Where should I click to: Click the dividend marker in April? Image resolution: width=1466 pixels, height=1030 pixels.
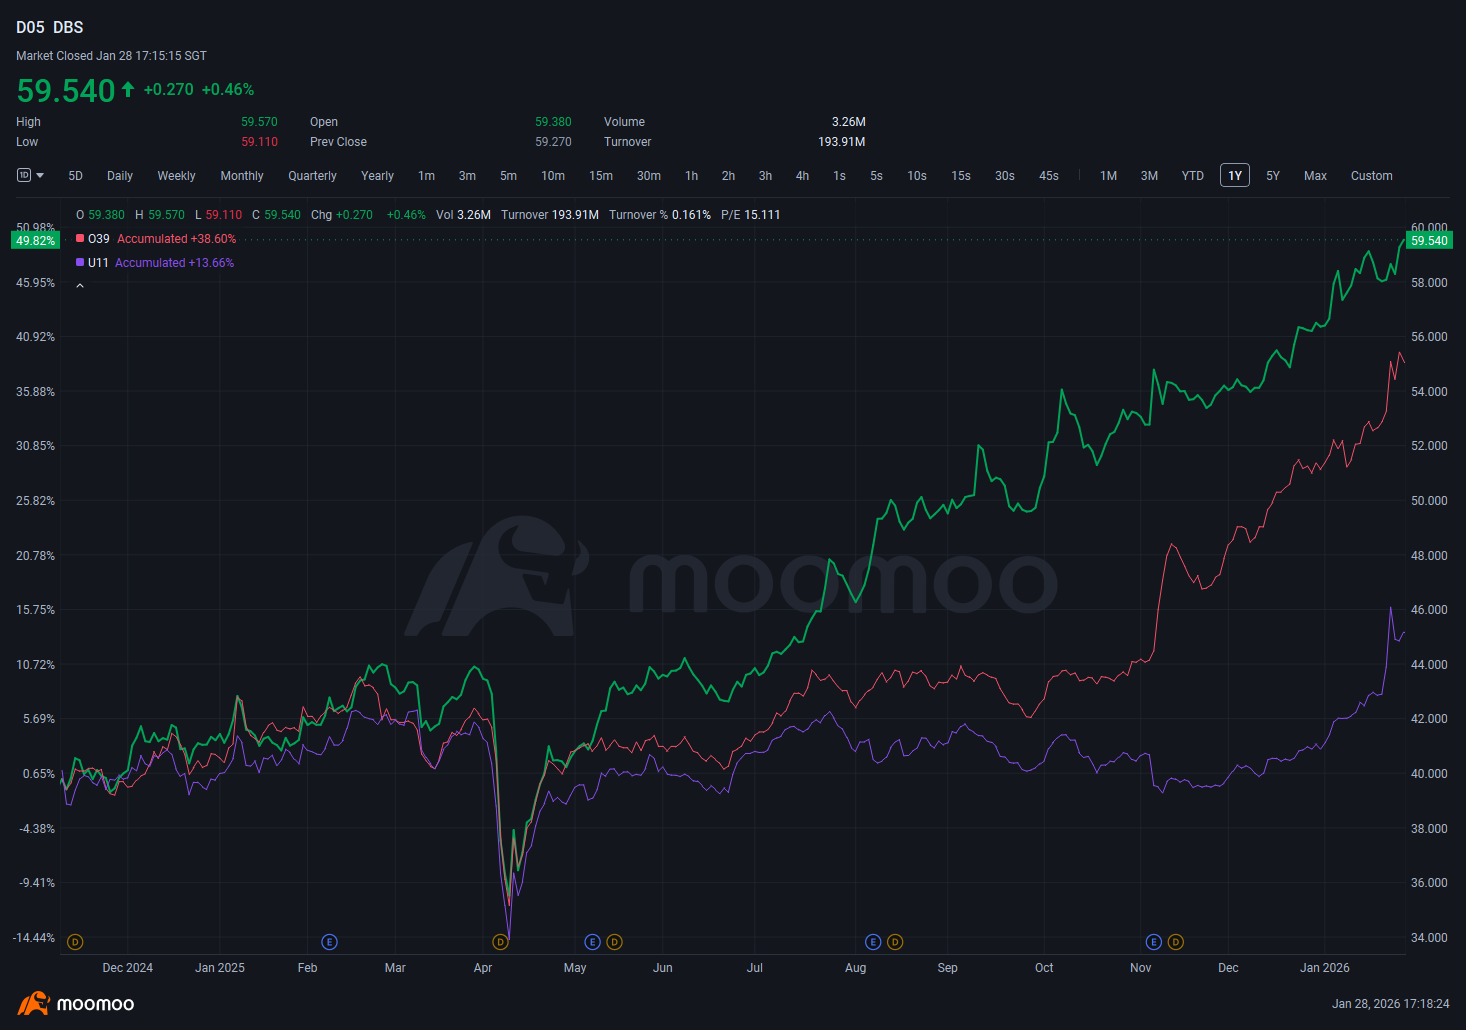[x=500, y=942]
